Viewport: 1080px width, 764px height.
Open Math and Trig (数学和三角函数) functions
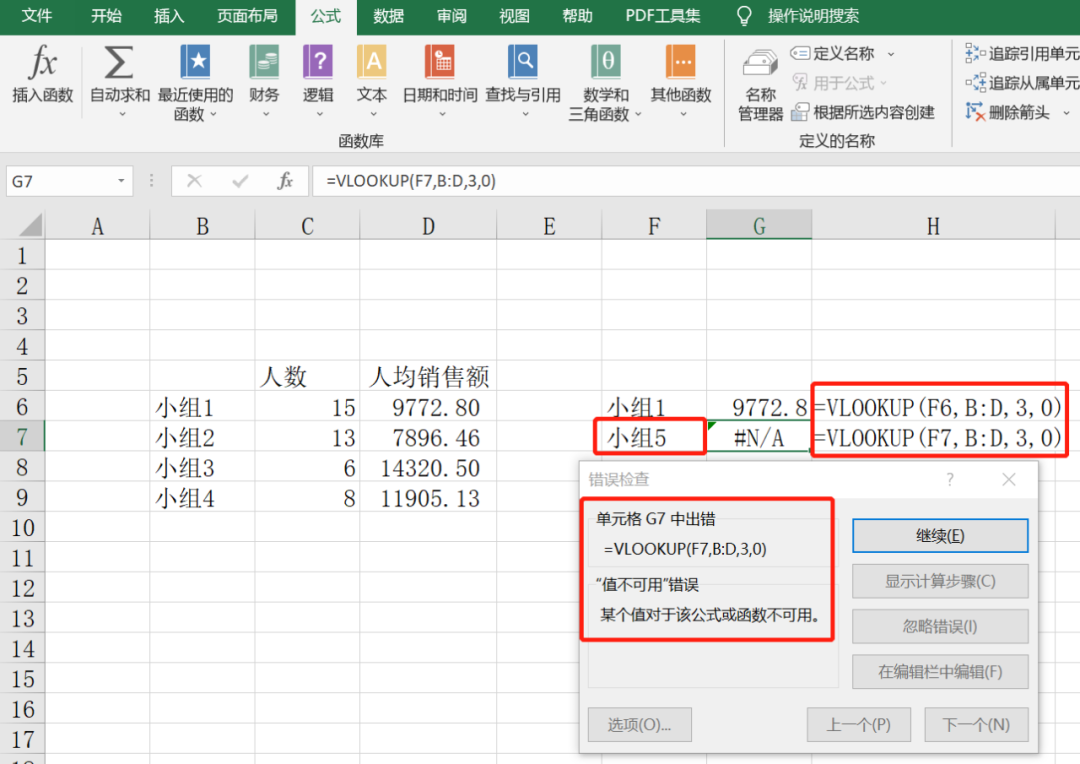605,83
